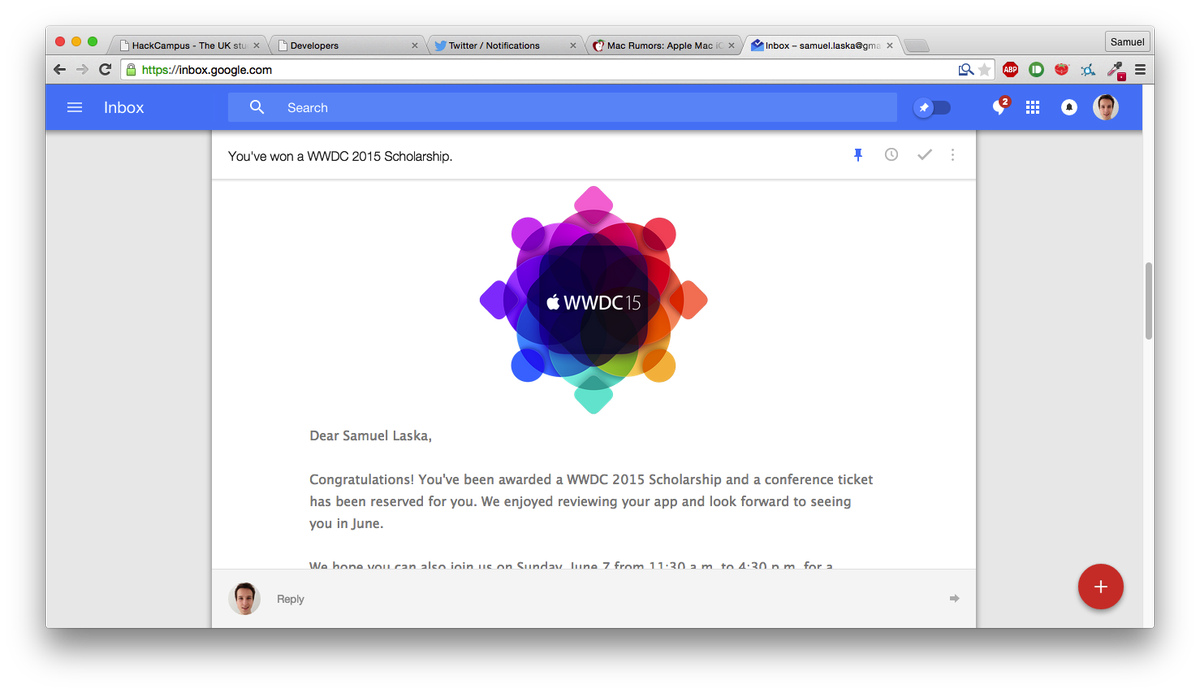The height and width of the screenshot is (693, 1200).
Task: Open the Adblock Plus extension icon
Action: click(1010, 70)
